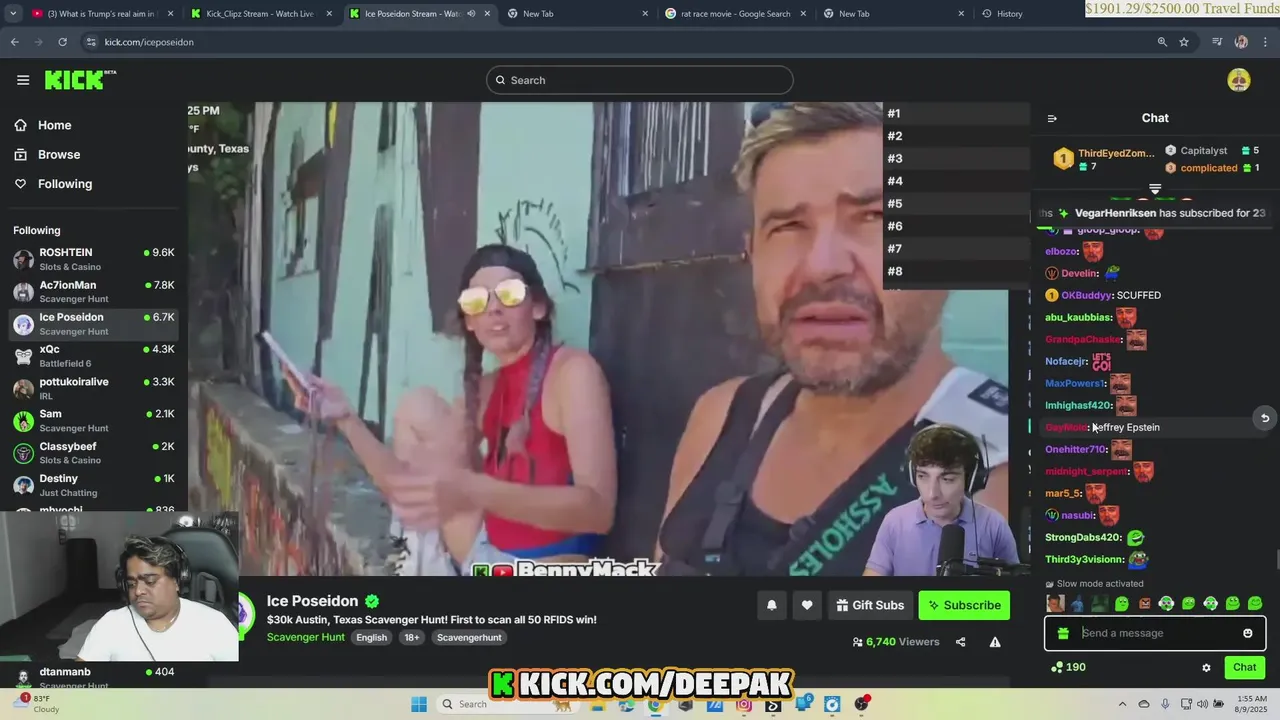Open the emoji picker in chat
Screen dimensions: 1280x720
pos(1247,633)
